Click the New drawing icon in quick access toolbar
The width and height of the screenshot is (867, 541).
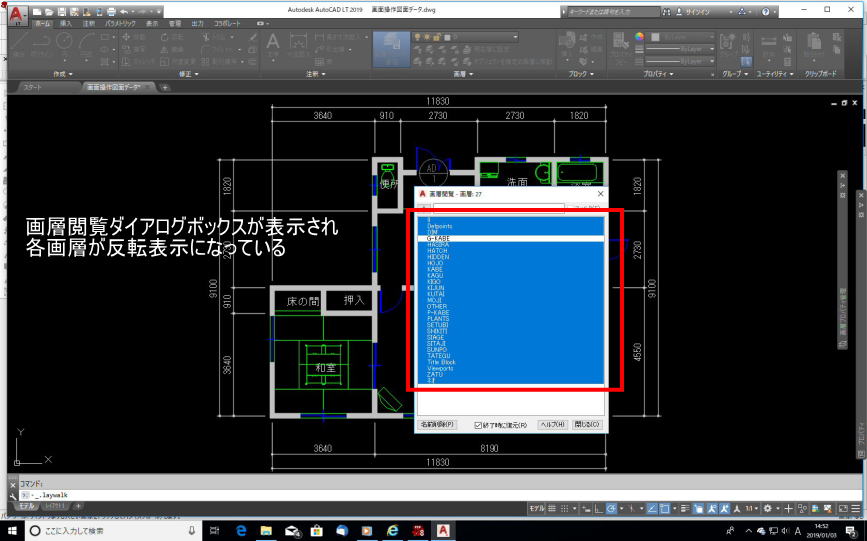tap(37, 12)
